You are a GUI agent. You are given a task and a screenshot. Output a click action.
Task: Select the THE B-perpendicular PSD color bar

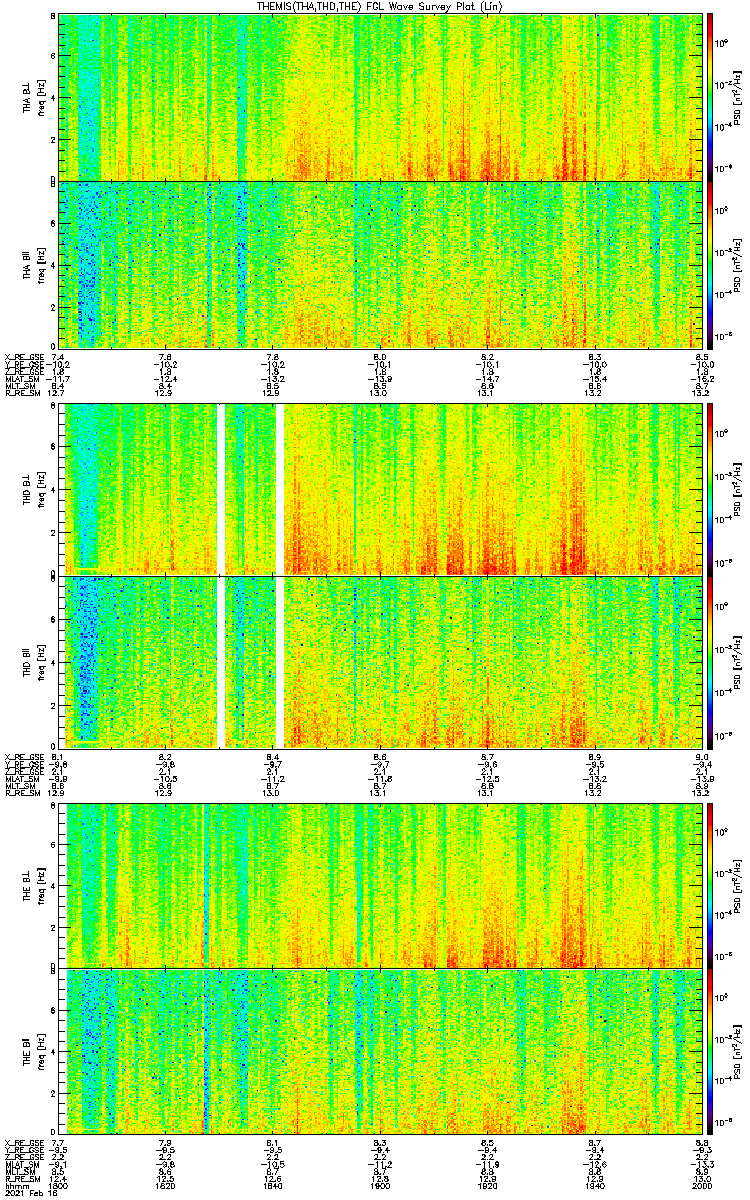(712, 885)
